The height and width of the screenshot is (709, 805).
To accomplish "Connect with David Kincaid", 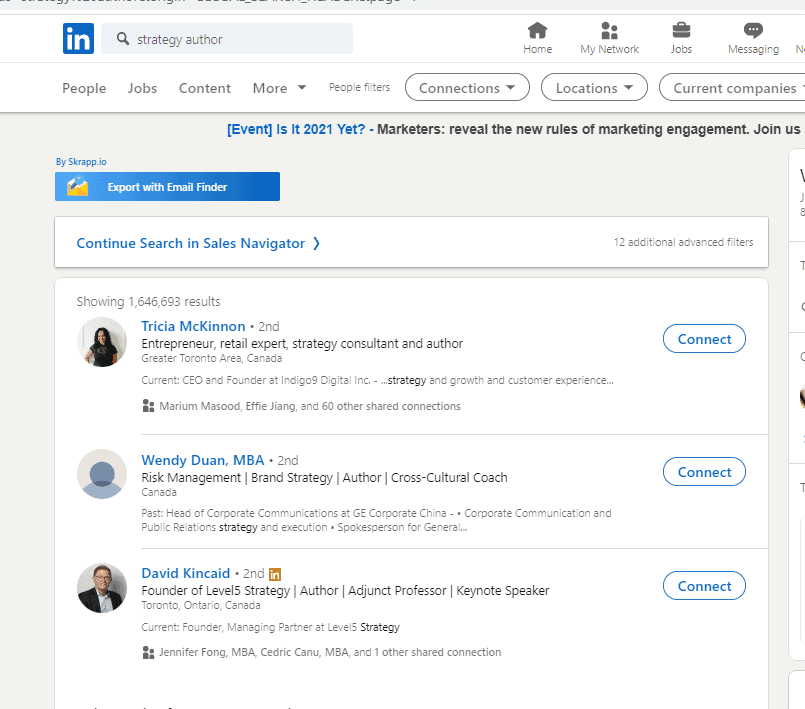I will point(704,586).
